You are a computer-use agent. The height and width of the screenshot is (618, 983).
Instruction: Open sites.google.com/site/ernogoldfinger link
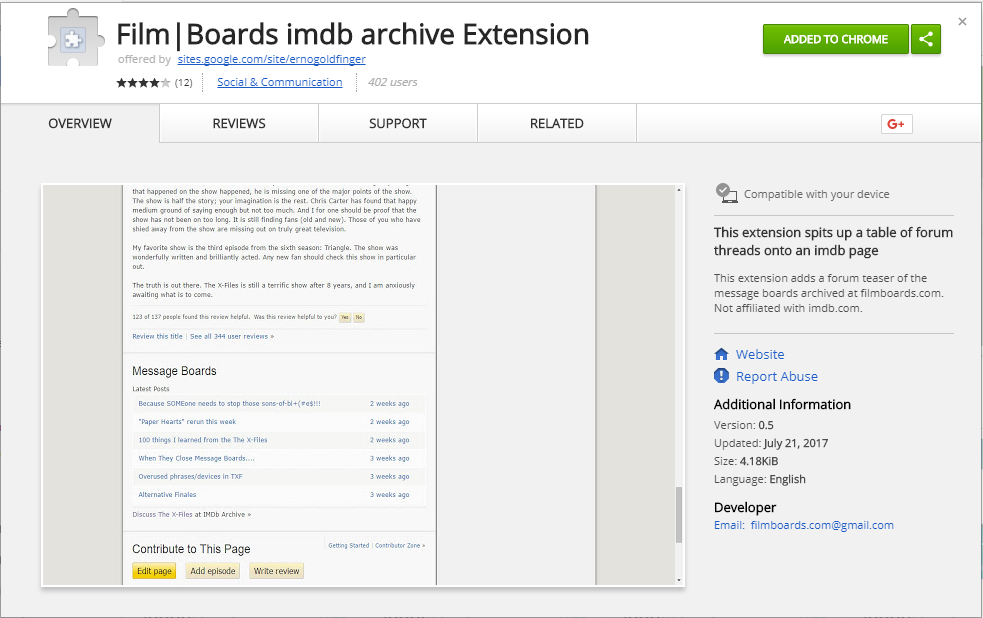(271, 59)
